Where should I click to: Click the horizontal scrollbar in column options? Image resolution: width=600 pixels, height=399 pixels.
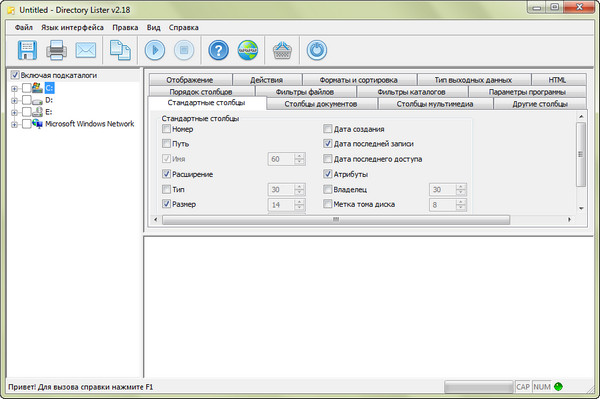click(x=336, y=220)
